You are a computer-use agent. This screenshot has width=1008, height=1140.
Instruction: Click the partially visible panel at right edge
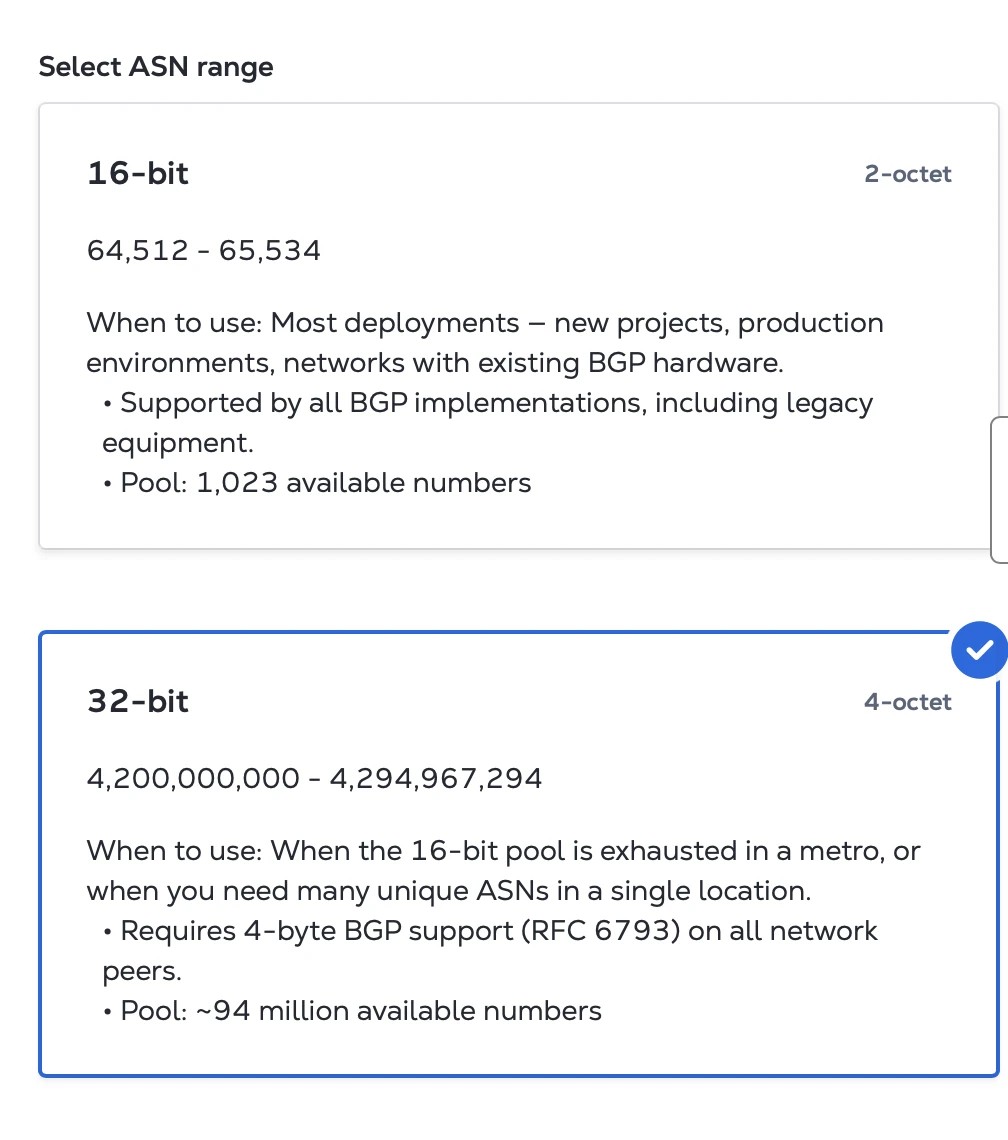1000,490
